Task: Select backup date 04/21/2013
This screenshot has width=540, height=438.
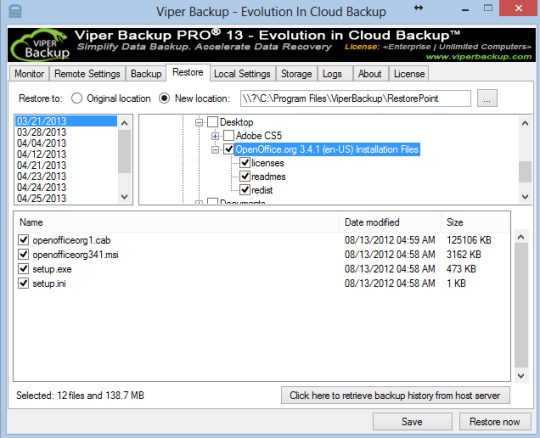Action: pyautogui.click(x=66, y=165)
